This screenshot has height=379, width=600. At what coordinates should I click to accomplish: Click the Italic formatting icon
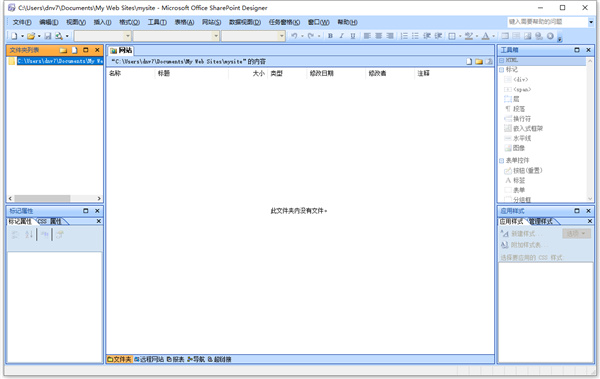pyautogui.click(x=341, y=36)
